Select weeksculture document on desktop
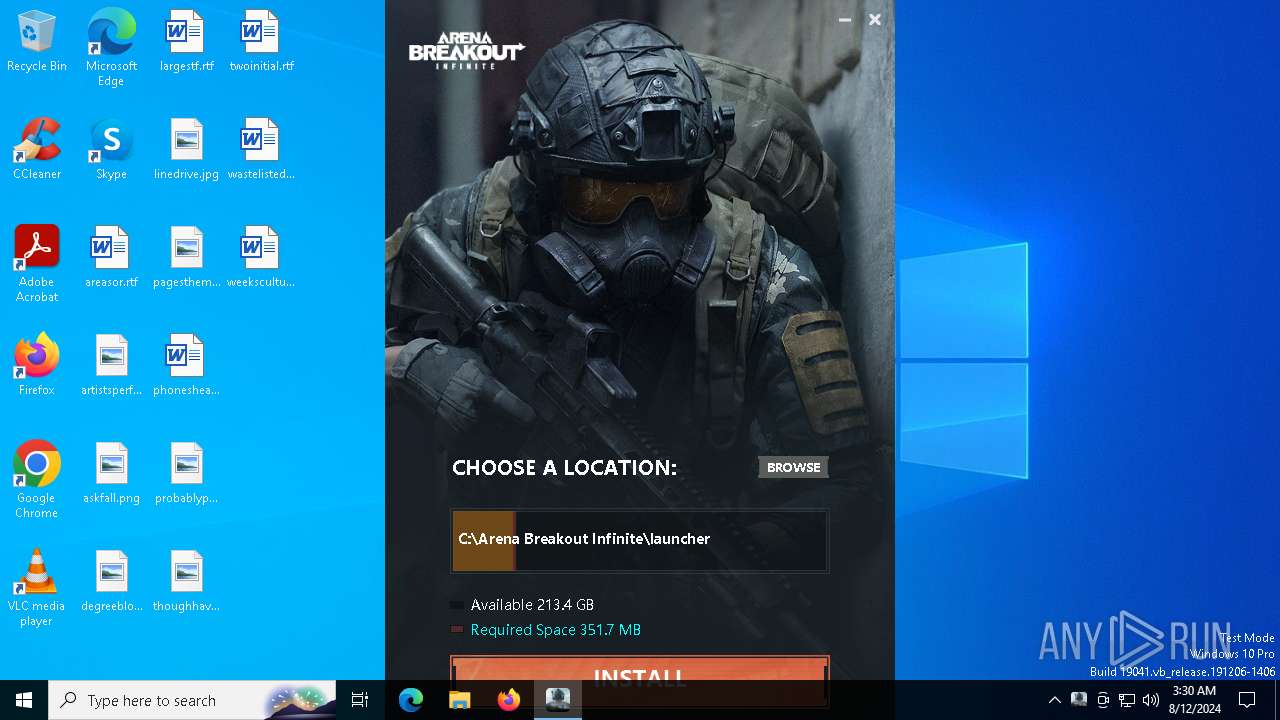1280x720 pixels. pos(261,258)
